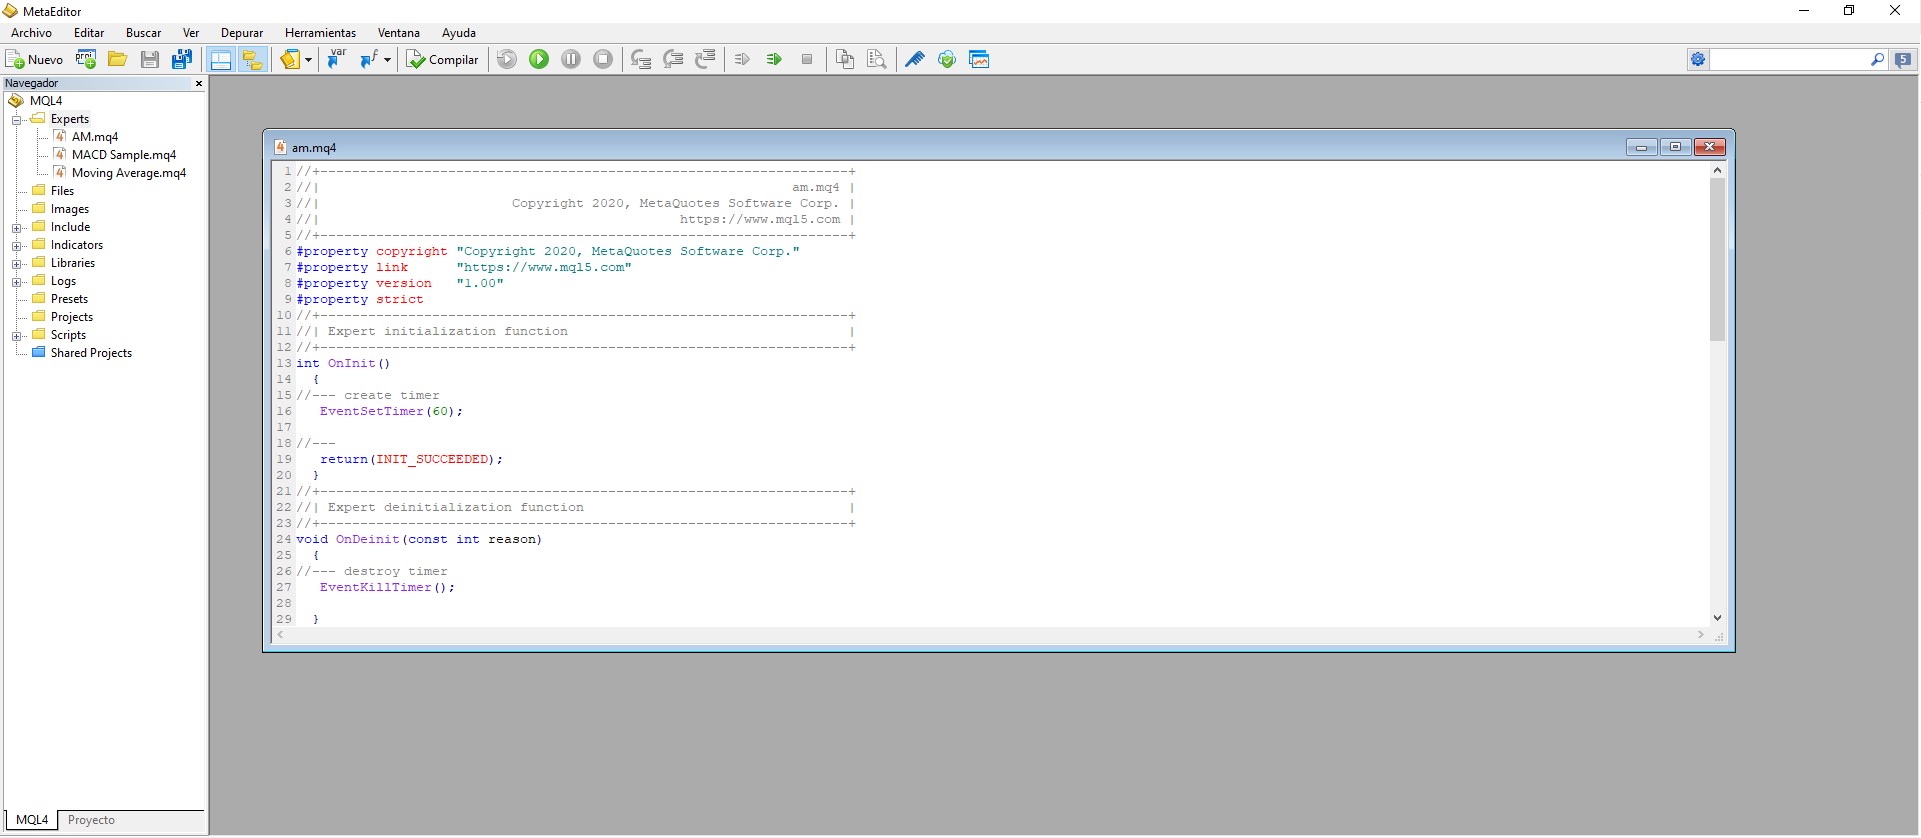Click the search magnifier icon
Viewport: 1921px width, 838px height.
[1877, 60]
